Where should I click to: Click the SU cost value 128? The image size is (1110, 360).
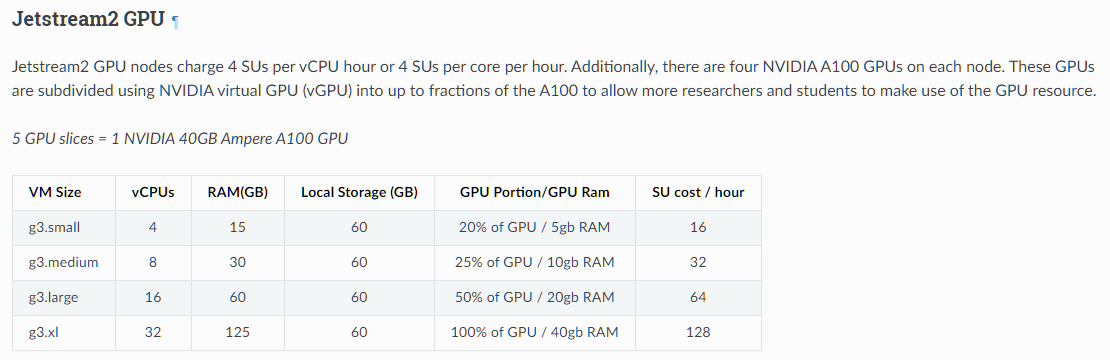pos(698,332)
